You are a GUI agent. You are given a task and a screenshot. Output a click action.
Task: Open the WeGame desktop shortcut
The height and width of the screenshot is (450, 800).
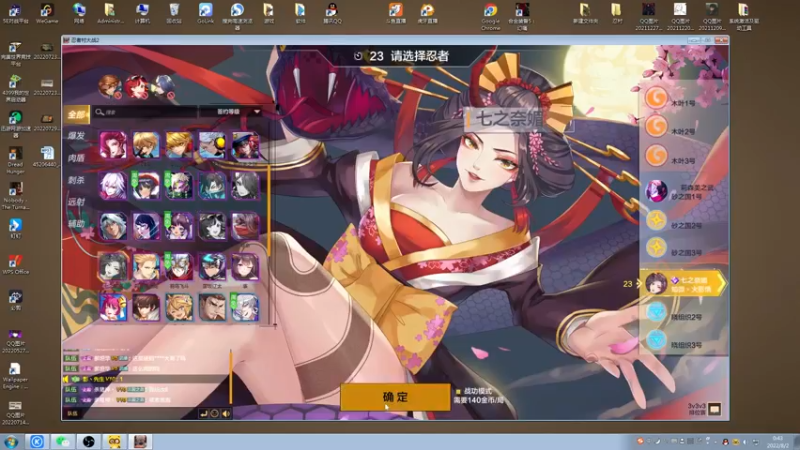[x=47, y=13]
